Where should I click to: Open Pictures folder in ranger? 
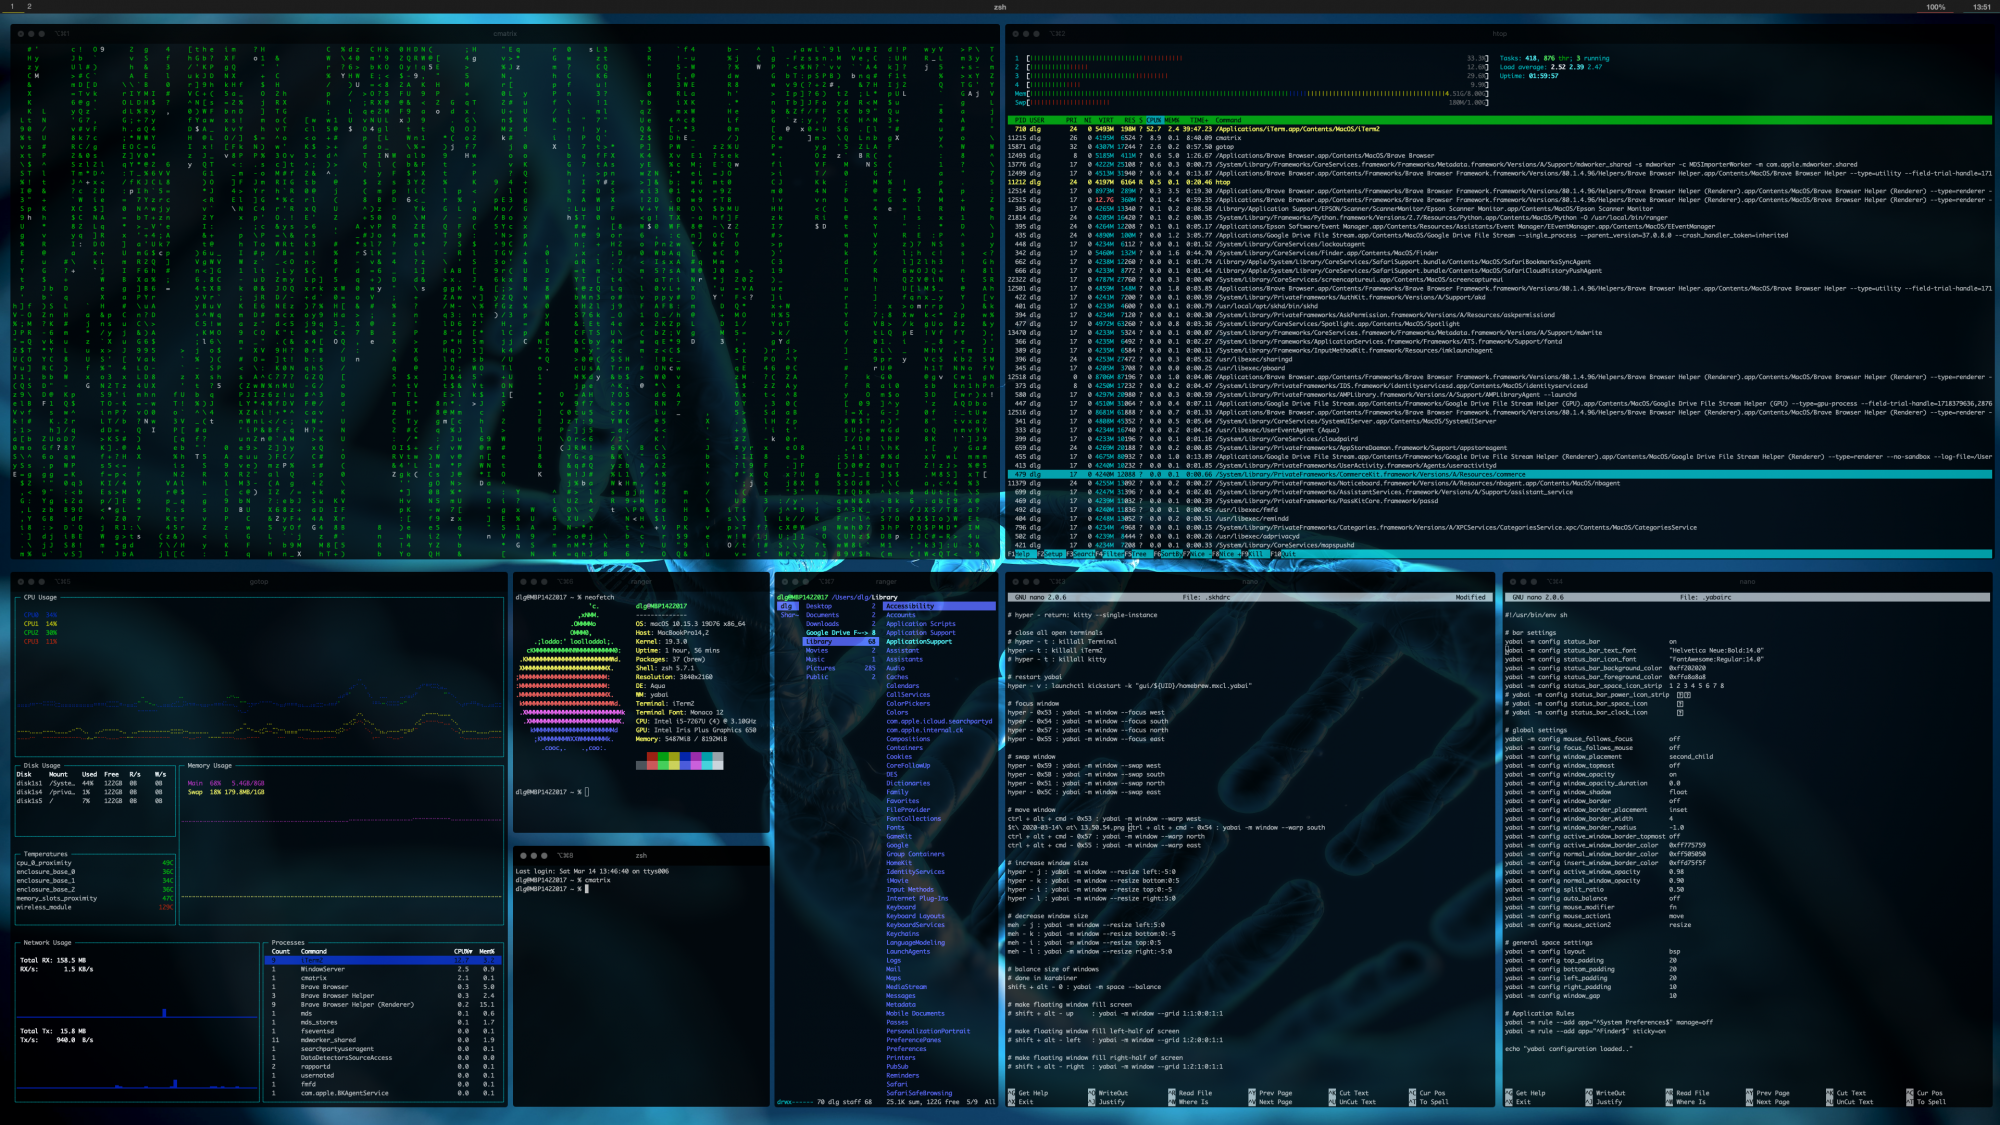coord(841,668)
